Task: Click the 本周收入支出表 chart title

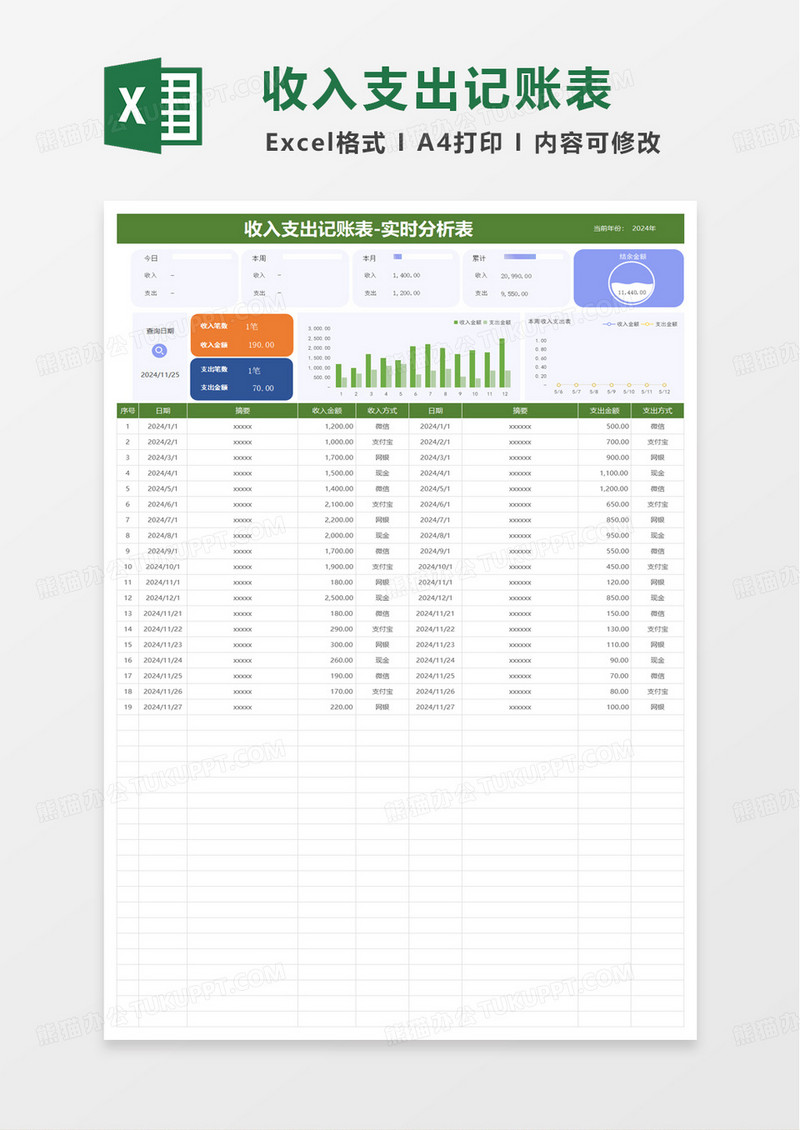Action: [549, 321]
